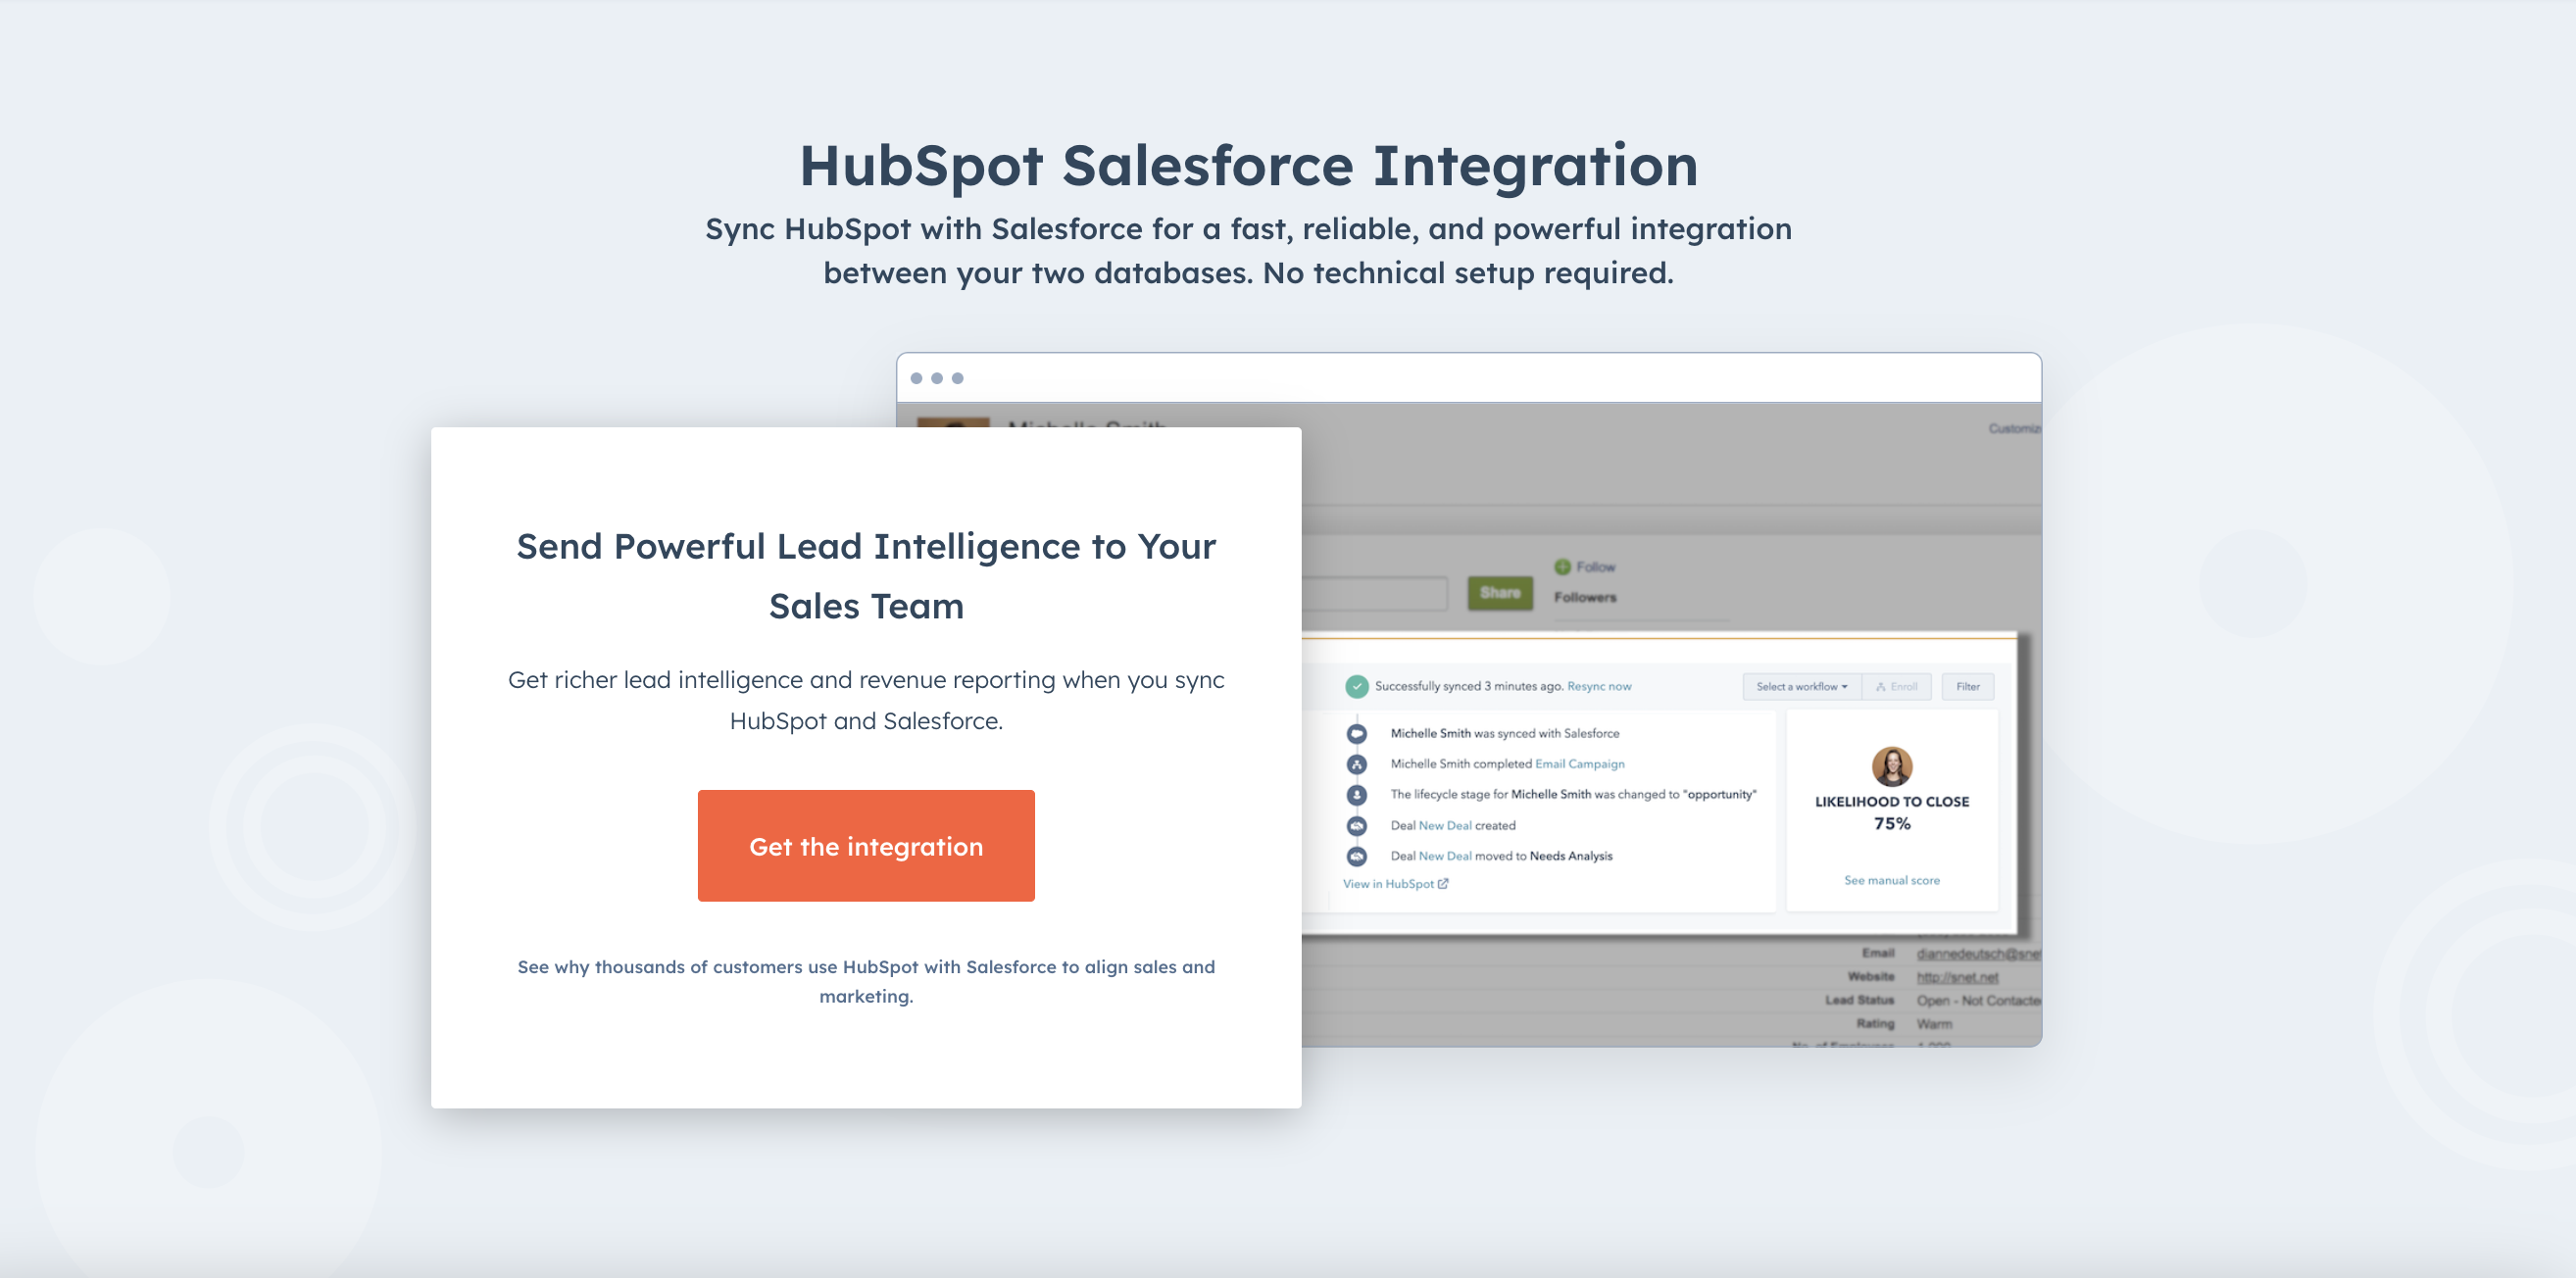Click the green plus Follow icon
Screen dimensions: 2576x1278
coord(1562,567)
